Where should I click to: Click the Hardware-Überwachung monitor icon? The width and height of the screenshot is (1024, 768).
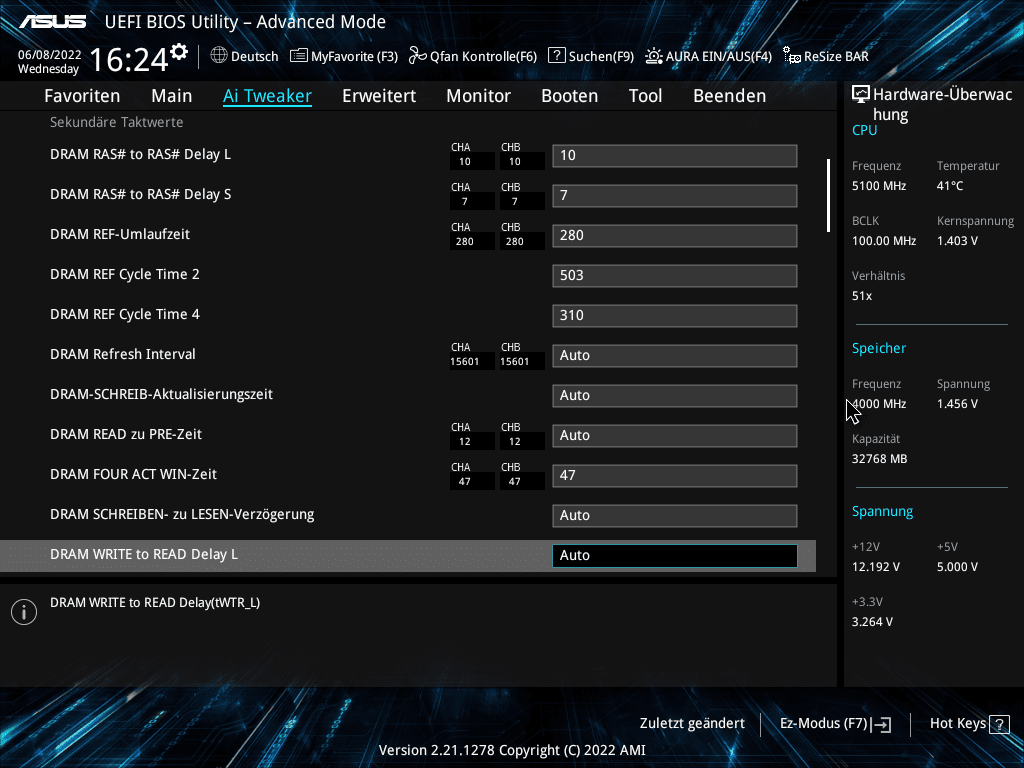[x=861, y=95]
